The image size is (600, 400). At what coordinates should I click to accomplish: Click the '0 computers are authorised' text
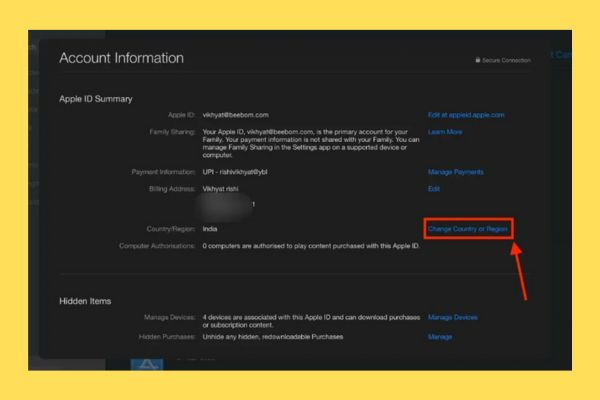click(x=311, y=246)
